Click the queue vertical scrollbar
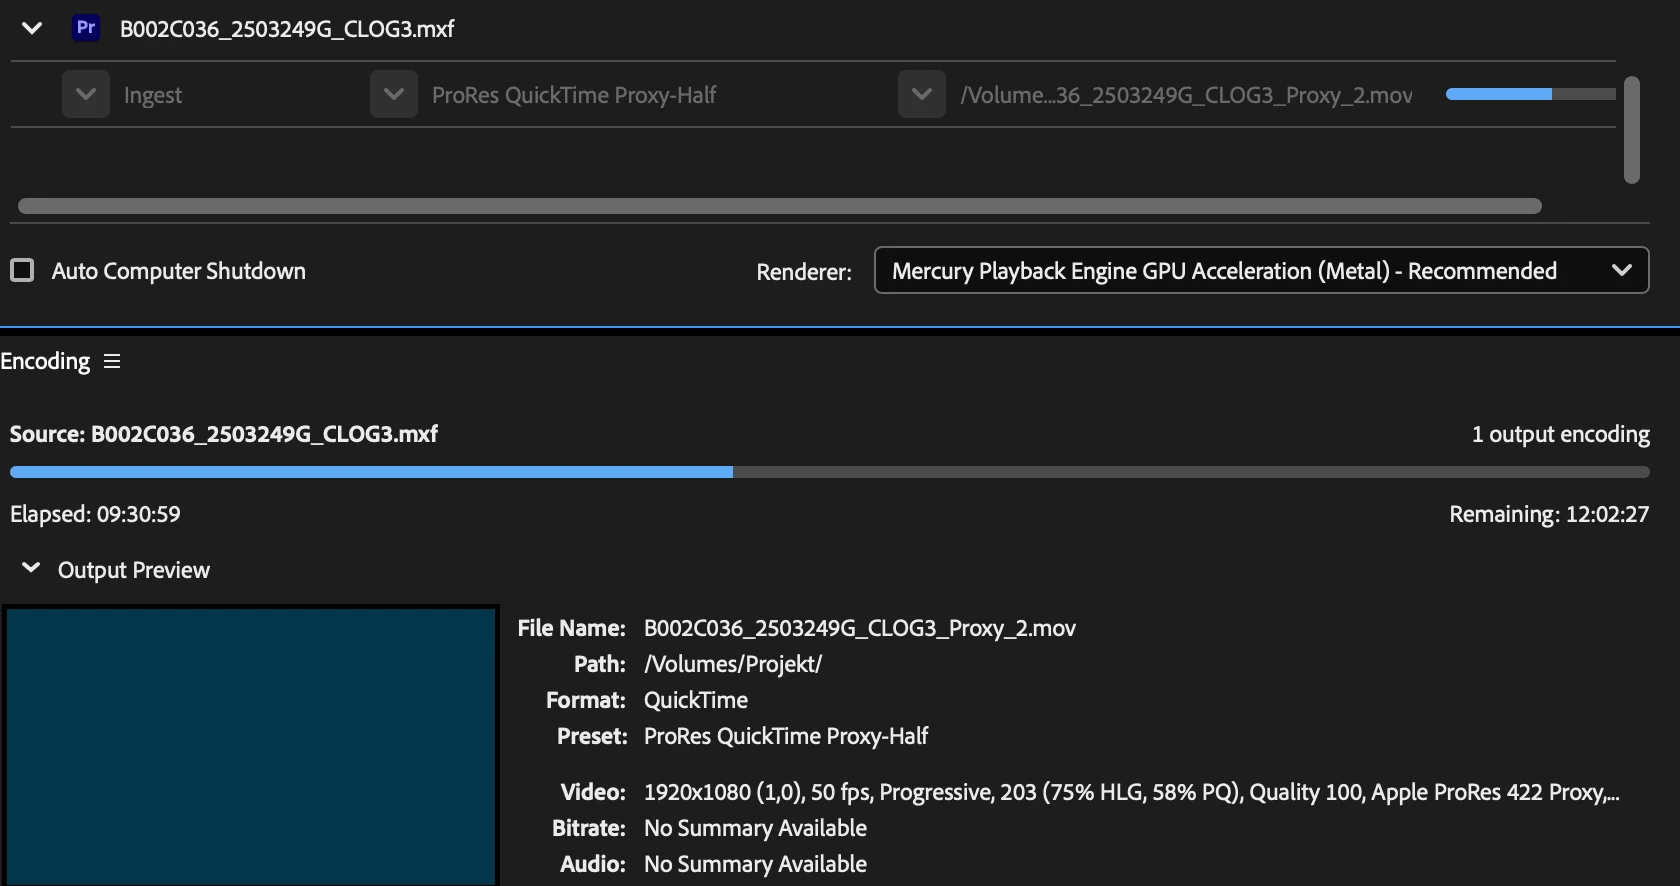The height and width of the screenshot is (886, 1680). click(1632, 130)
